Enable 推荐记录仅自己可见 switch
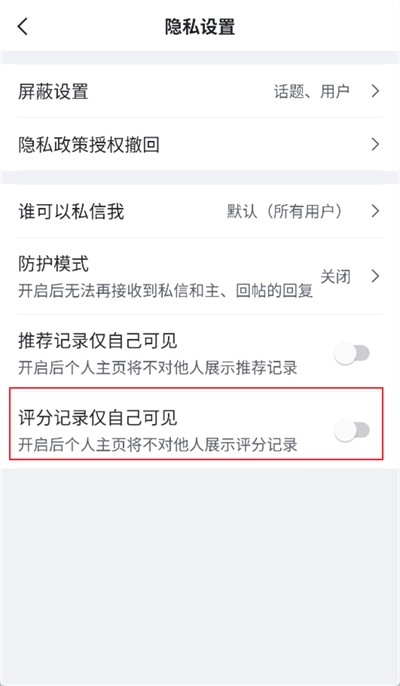Viewport: 400px width, 686px height. click(352, 354)
